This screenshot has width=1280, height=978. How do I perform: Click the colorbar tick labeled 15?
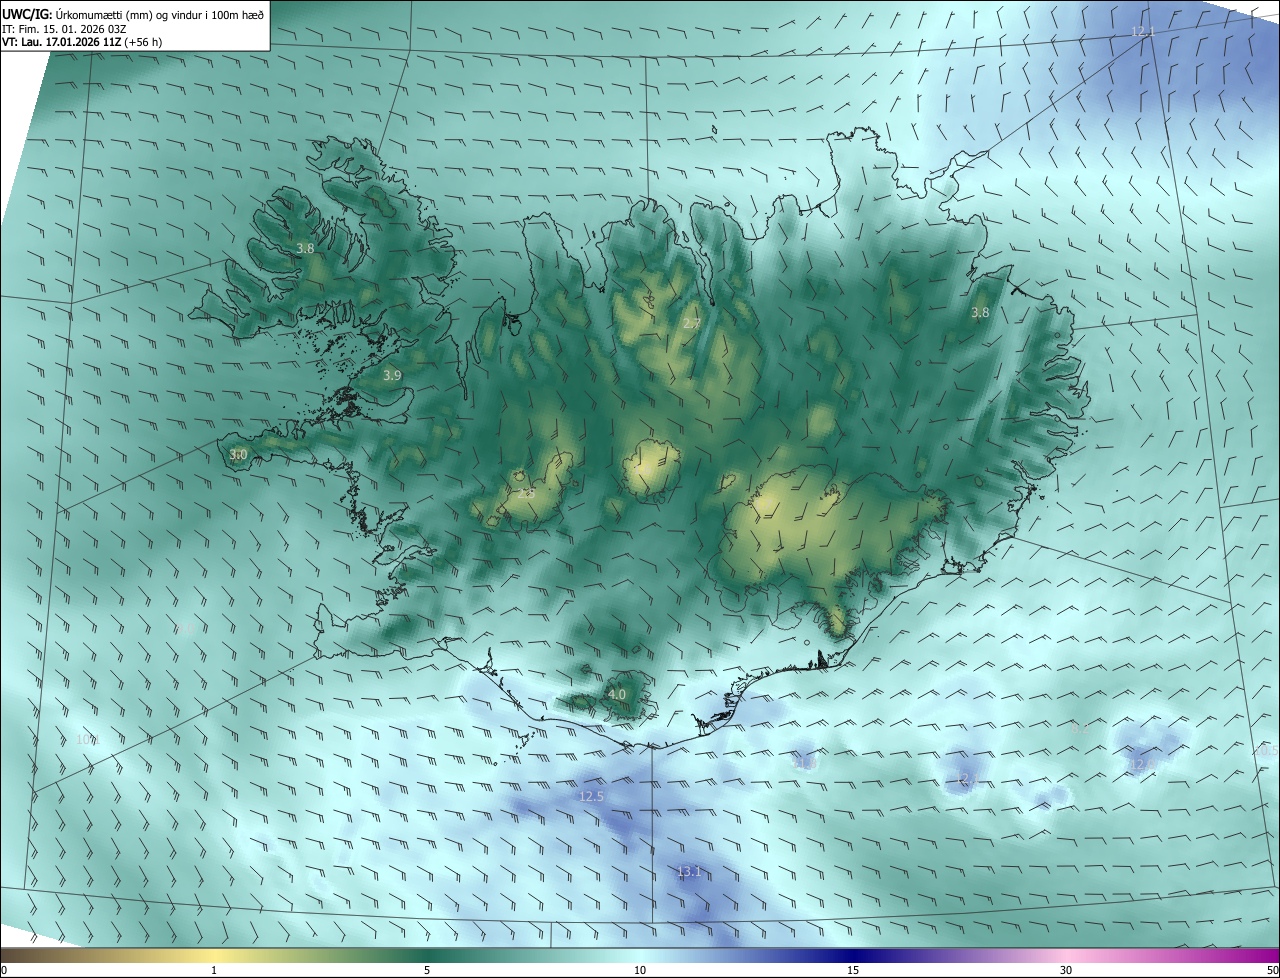point(853,970)
